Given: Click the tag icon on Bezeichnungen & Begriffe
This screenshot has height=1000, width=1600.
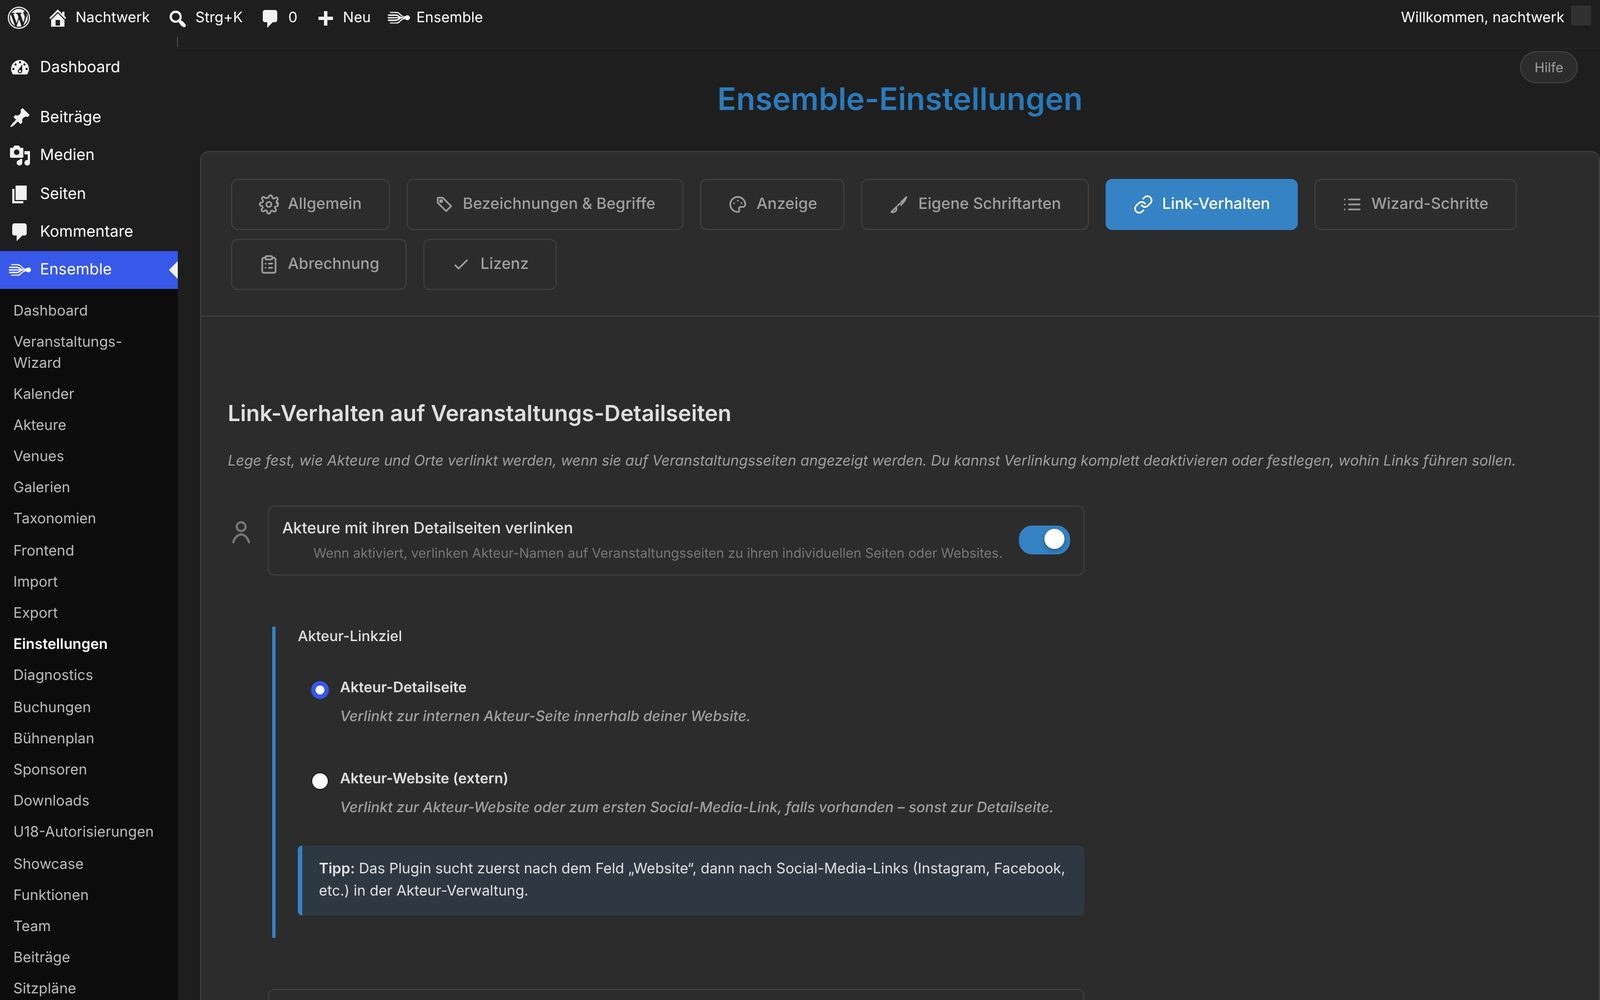Looking at the screenshot, I should pyautogui.click(x=444, y=204).
